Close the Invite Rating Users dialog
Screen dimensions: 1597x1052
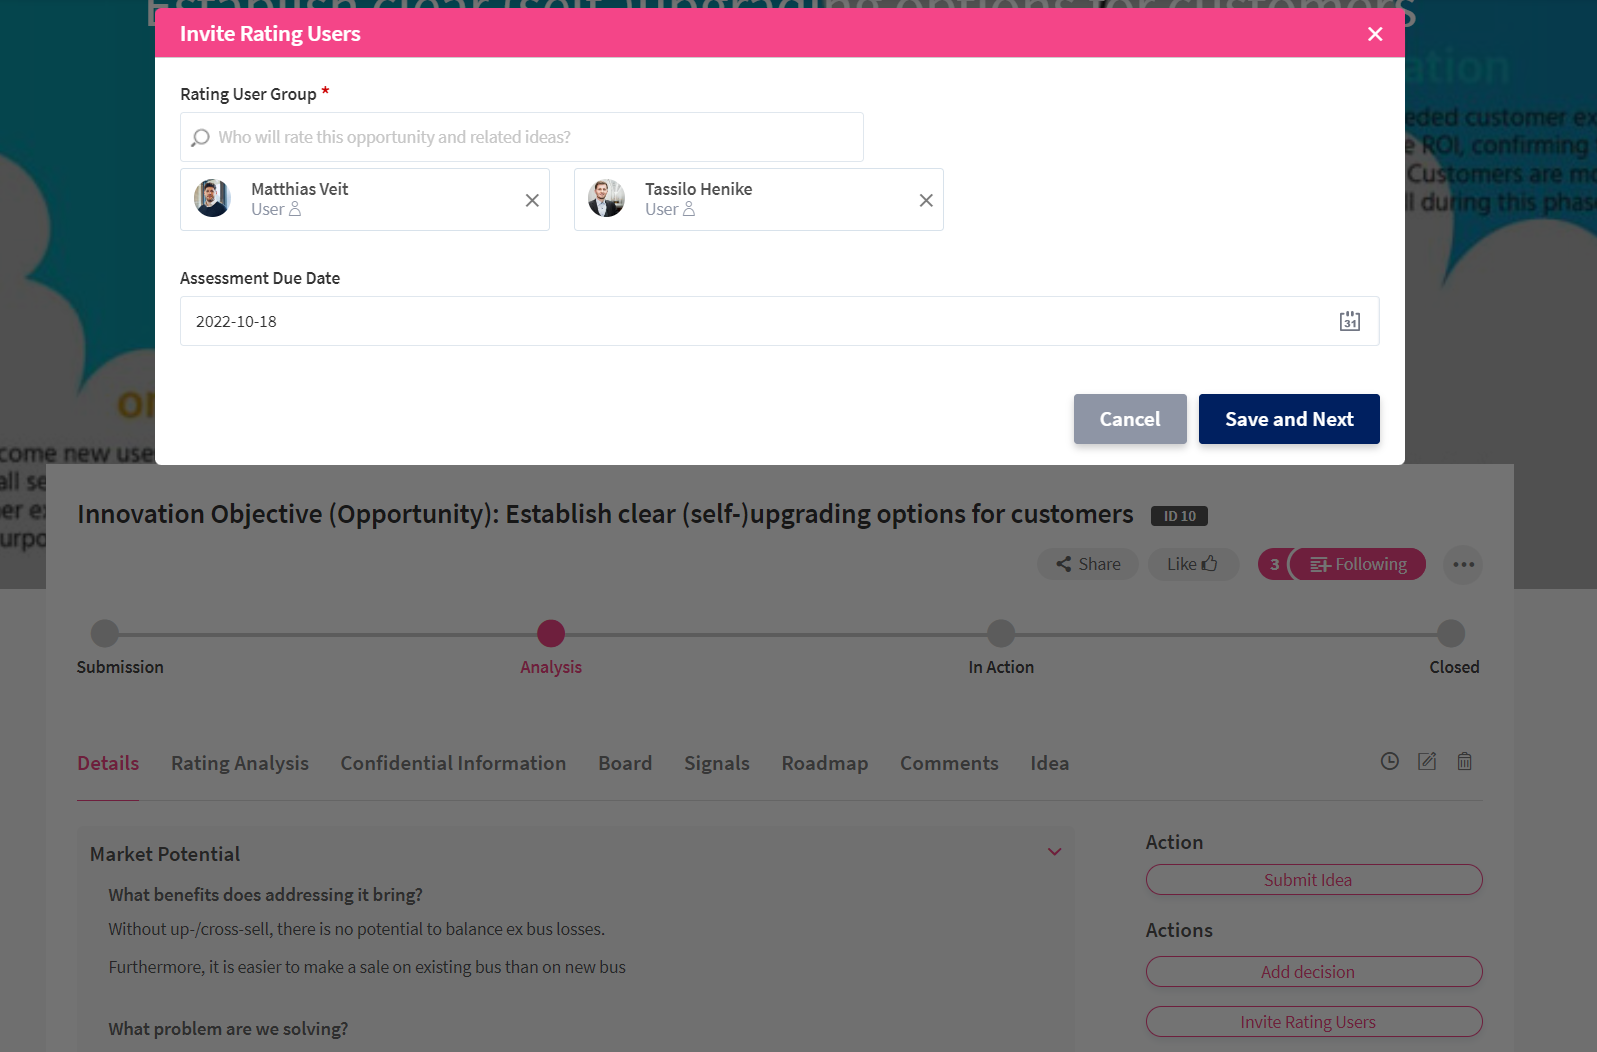click(x=1375, y=34)
